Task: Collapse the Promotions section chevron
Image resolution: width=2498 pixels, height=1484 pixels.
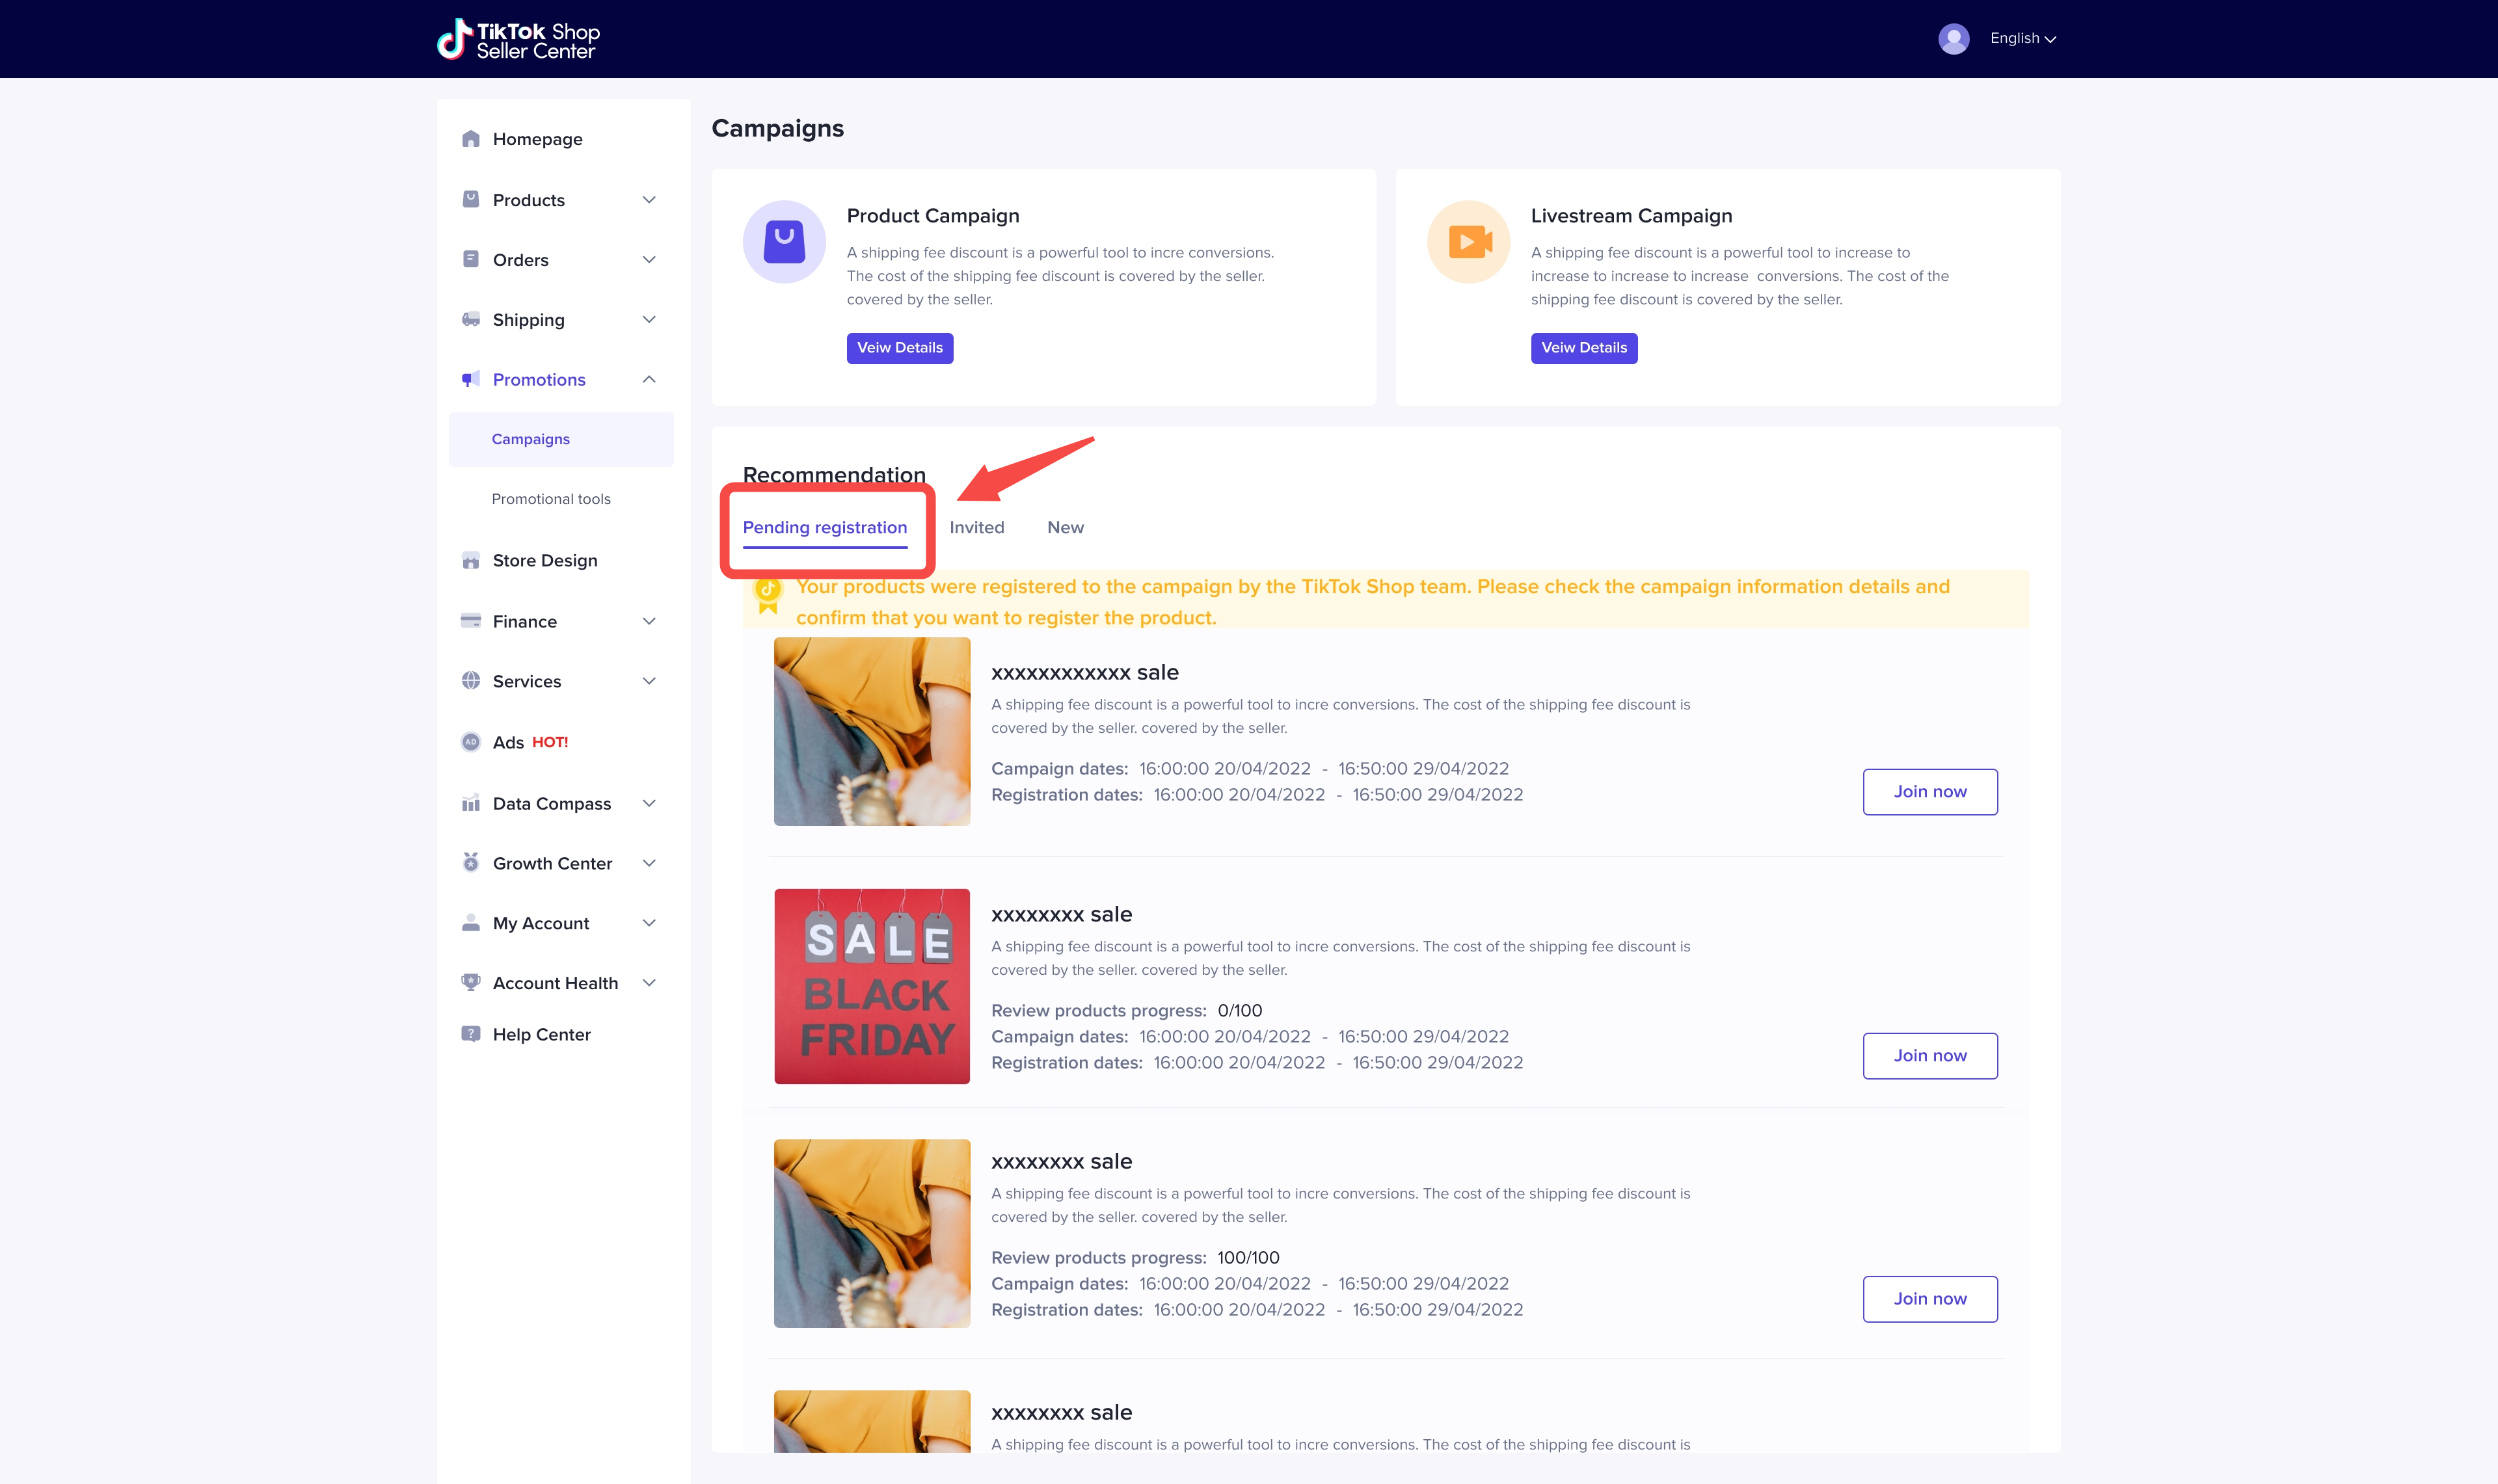Action: point(649,380)
